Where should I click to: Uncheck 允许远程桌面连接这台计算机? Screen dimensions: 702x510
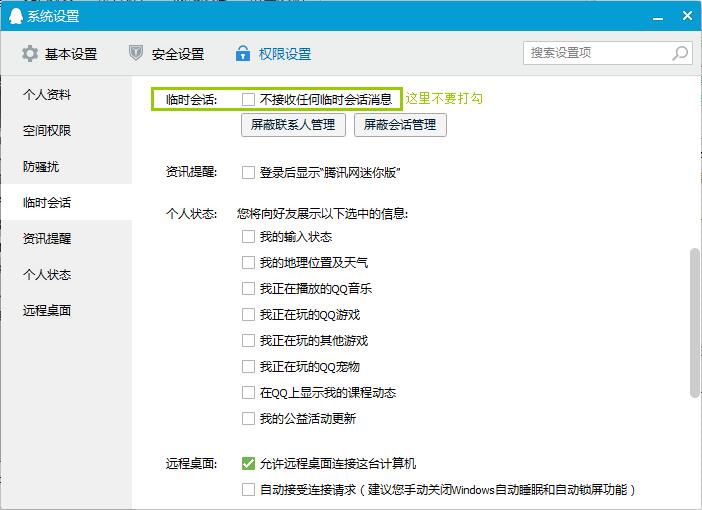[x=249, y=464]
